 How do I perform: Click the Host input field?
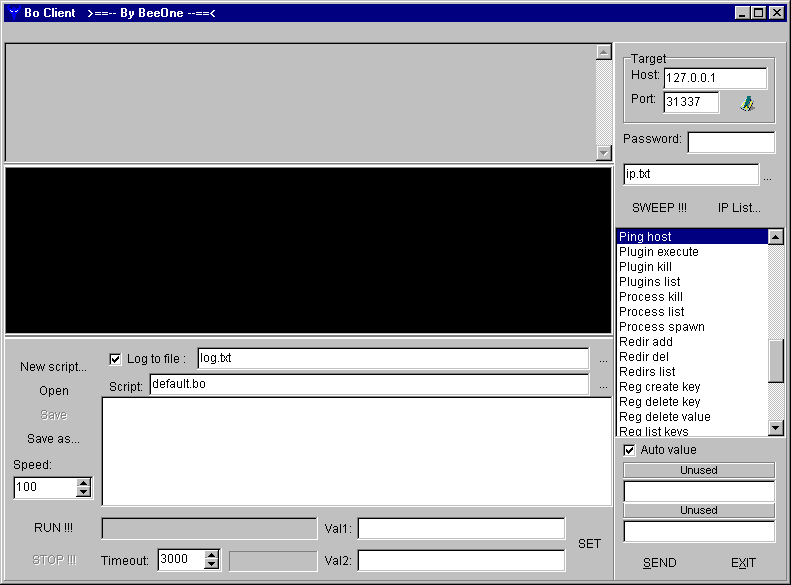714,78
